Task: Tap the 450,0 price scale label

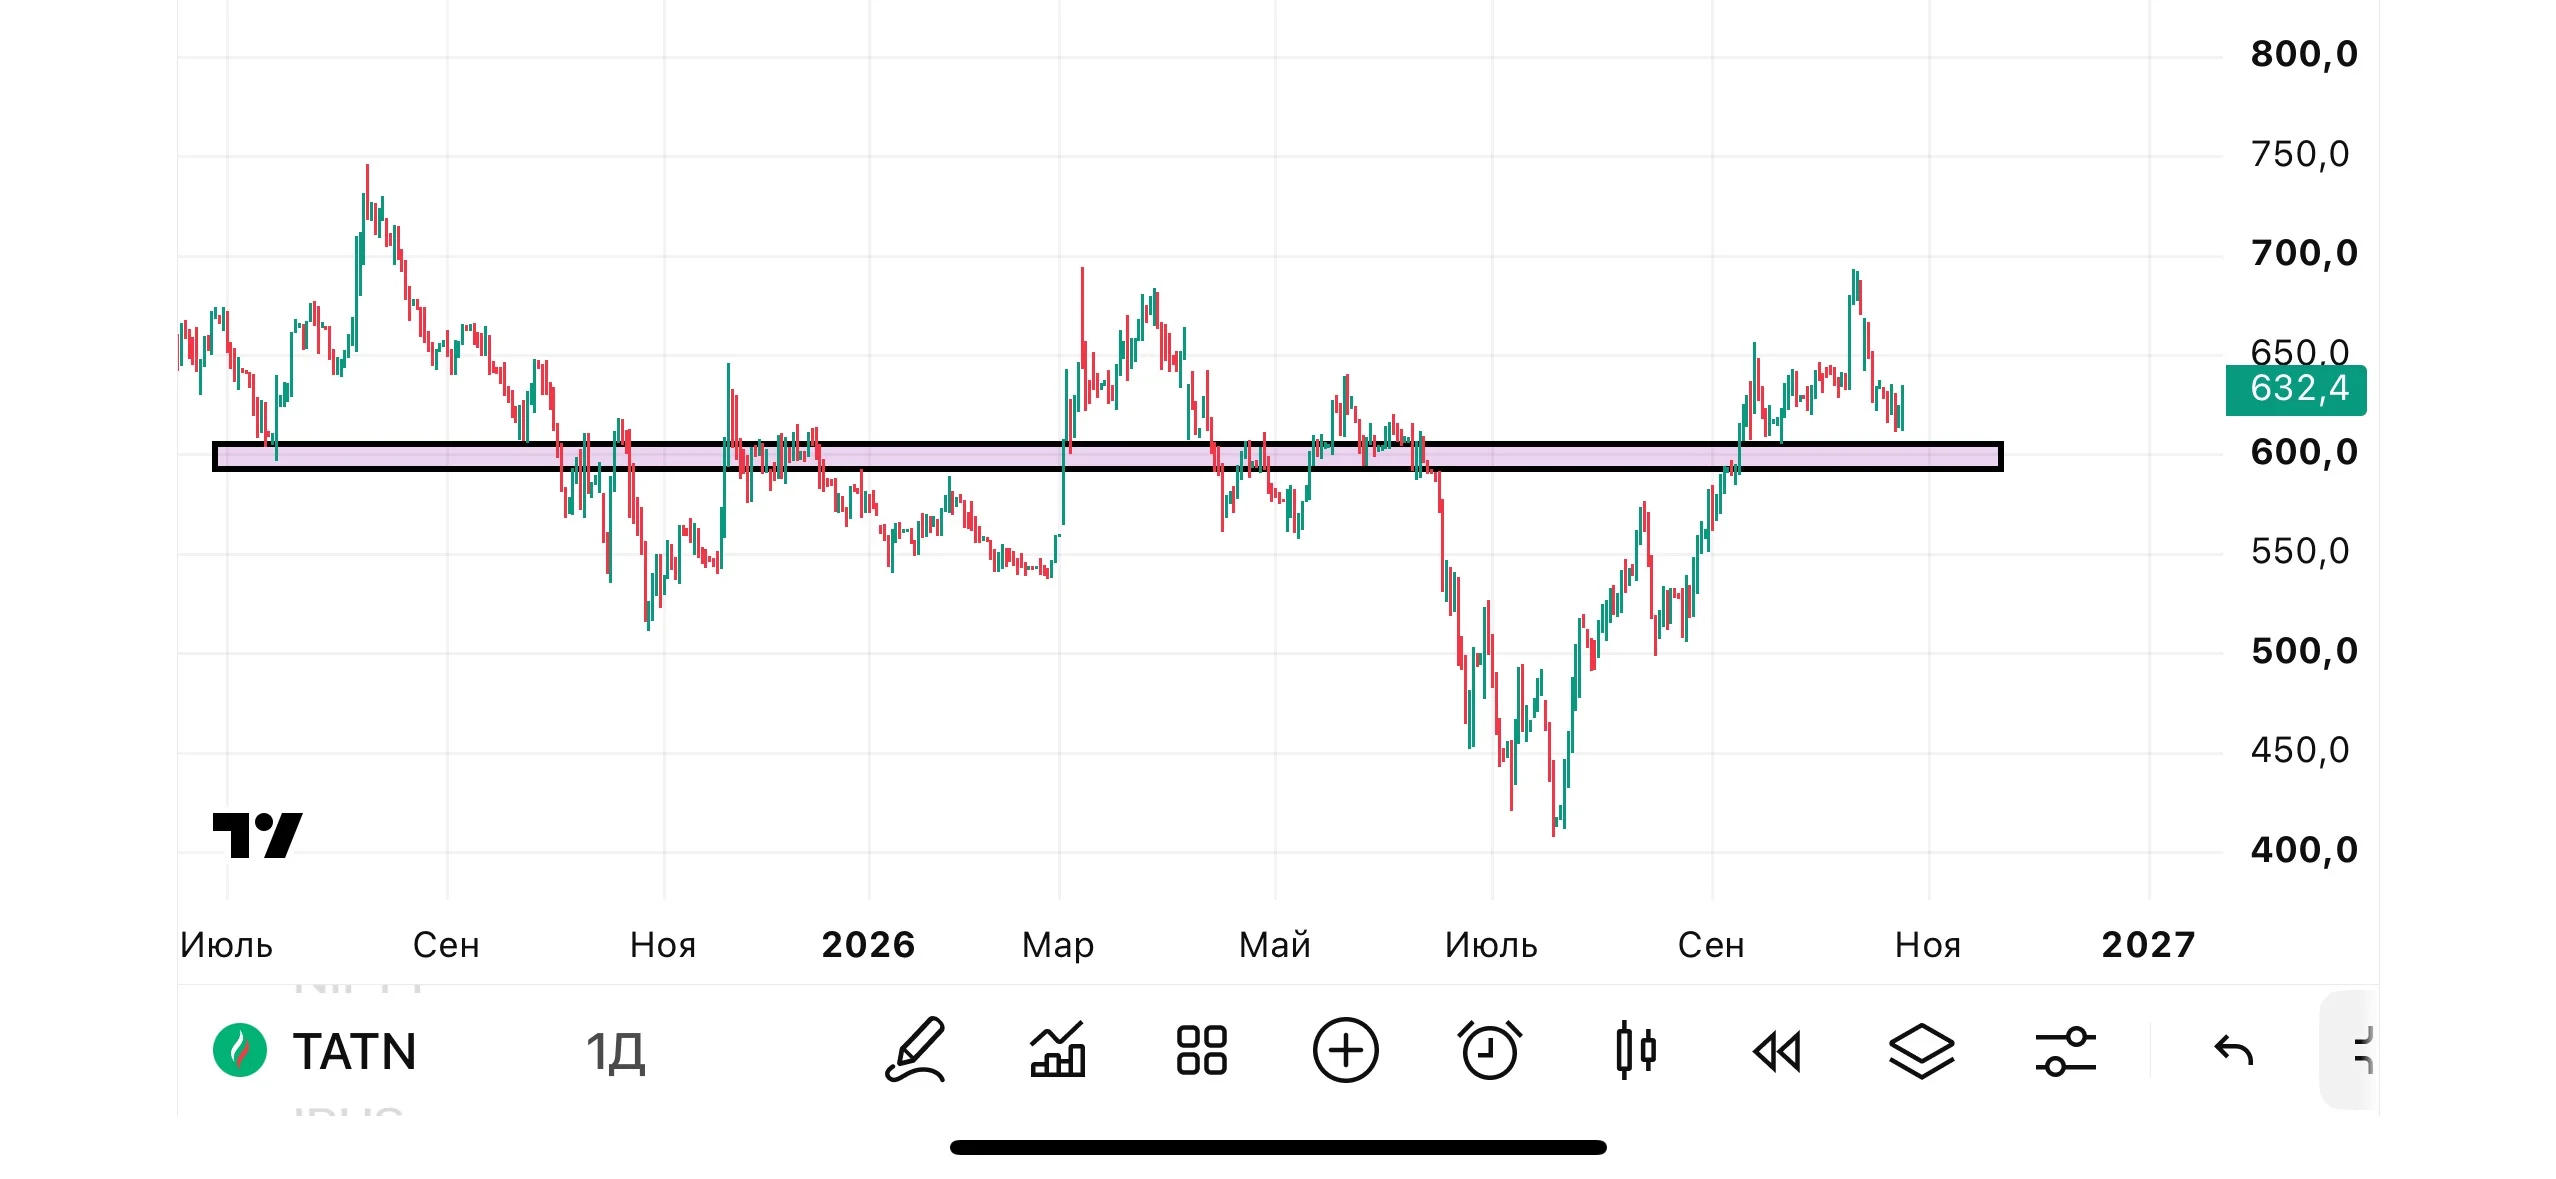Action: [2300, 750]
